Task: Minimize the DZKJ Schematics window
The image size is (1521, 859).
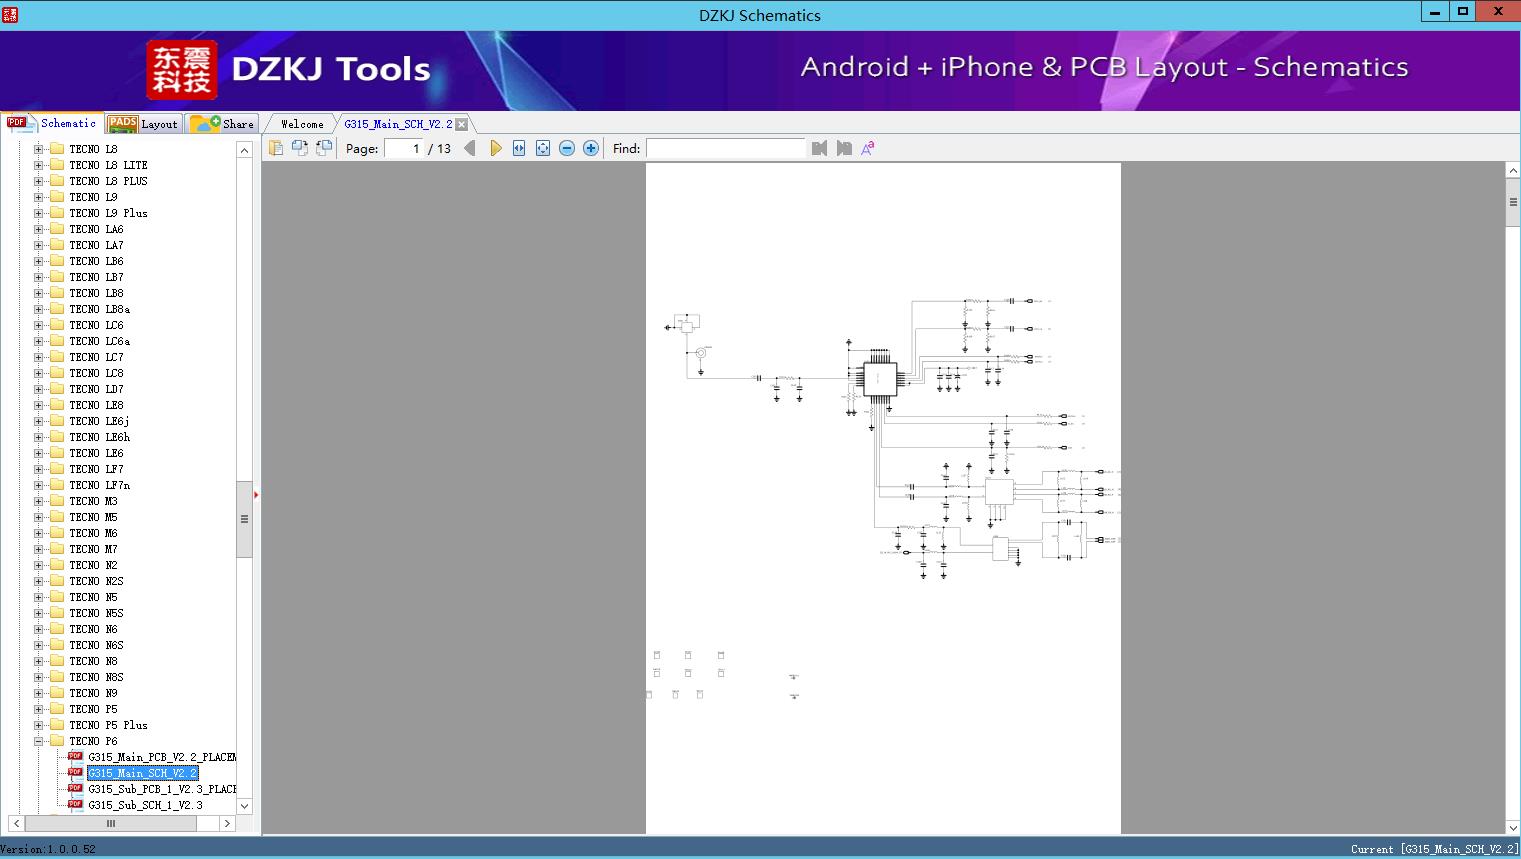Action: pyautogui.click(x=1435, y=12)
